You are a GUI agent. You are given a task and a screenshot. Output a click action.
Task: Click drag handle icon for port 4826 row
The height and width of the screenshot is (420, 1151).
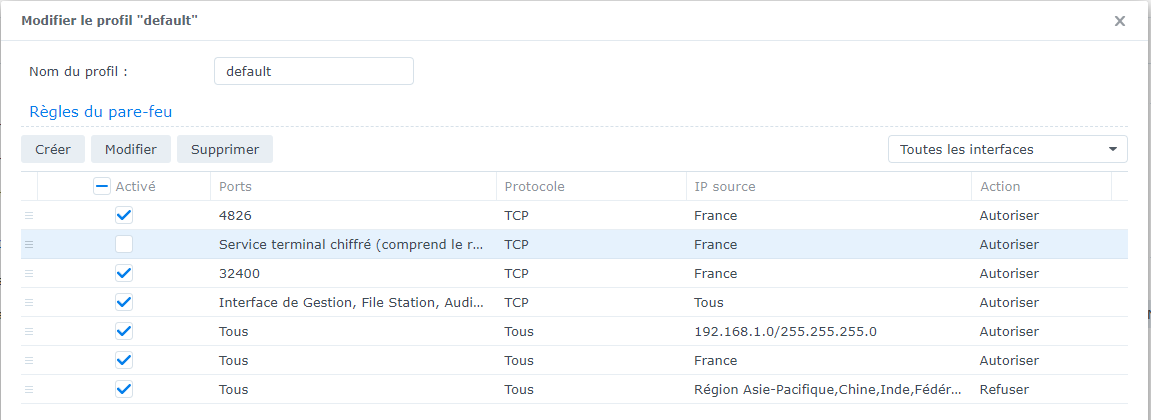click(29, 215)
